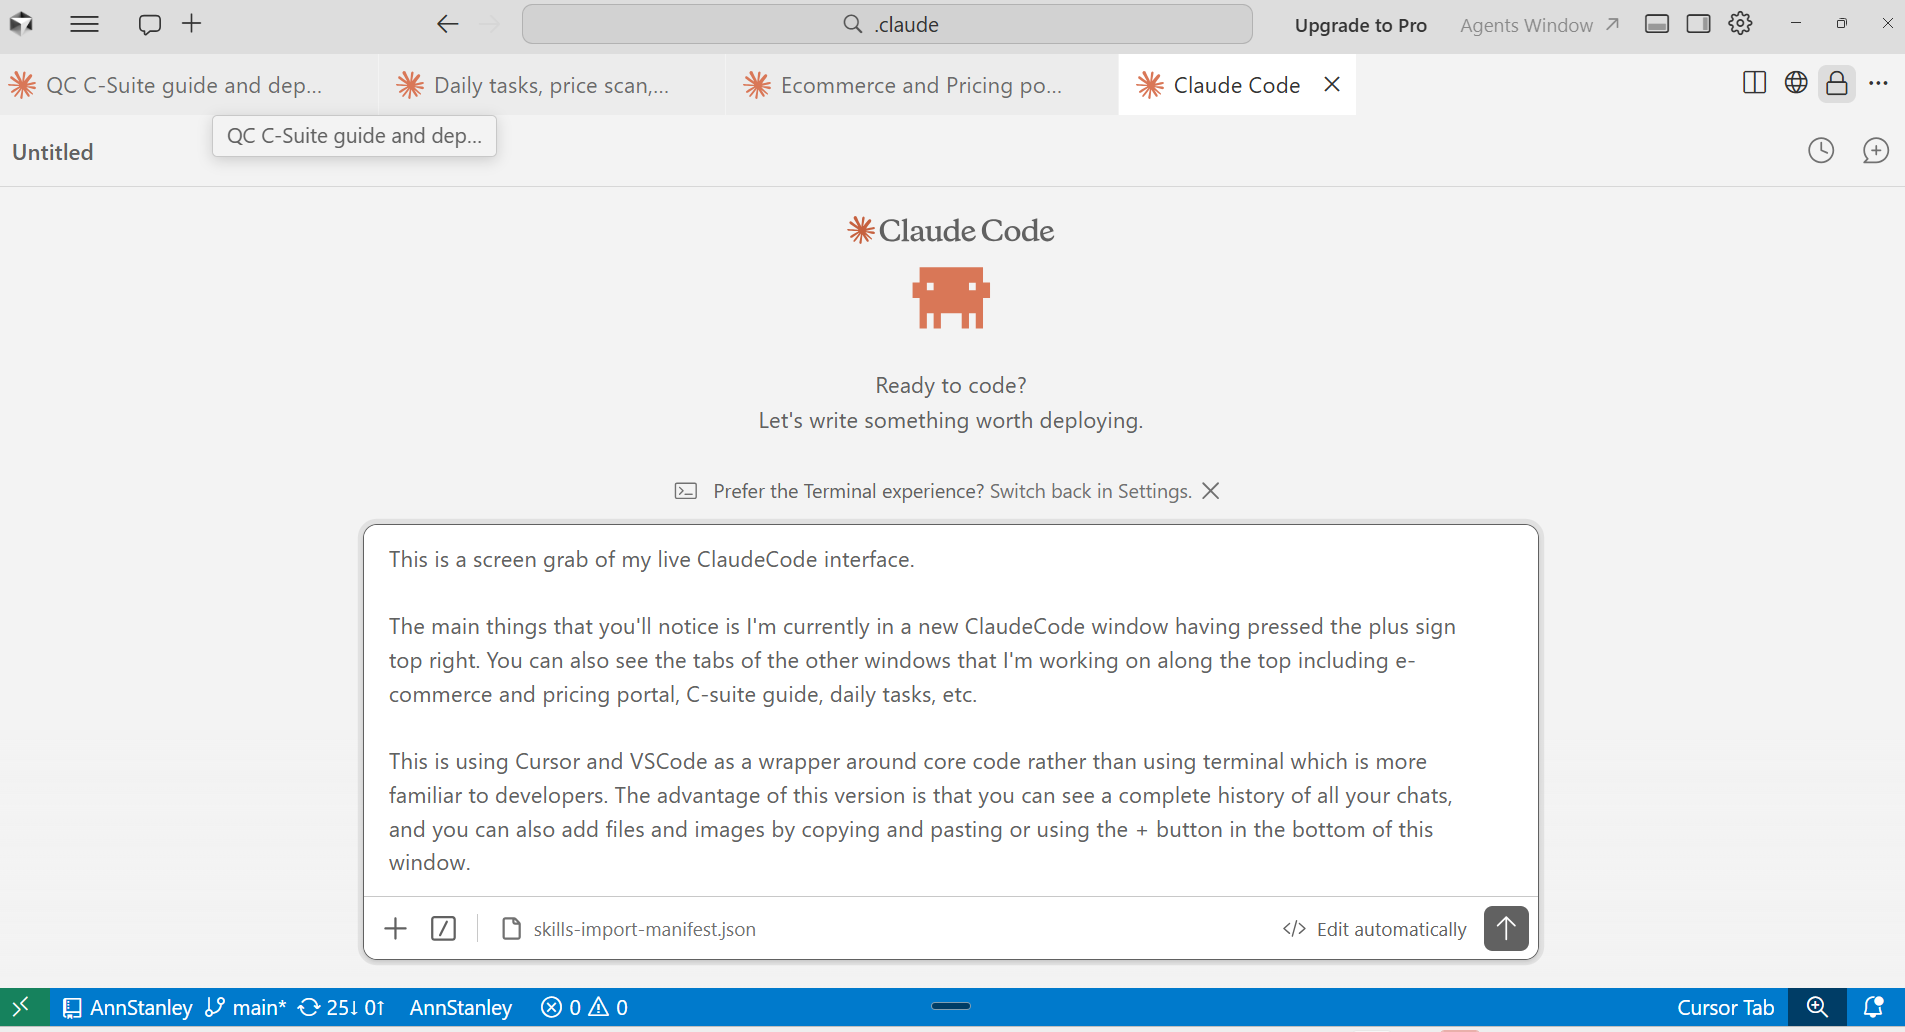Image resolution: width=1905 pixels, height=1032 pixels.
Task: Click second AnnStanley status bar entry
Action: pyautogui.click(x=461, y=1007)
